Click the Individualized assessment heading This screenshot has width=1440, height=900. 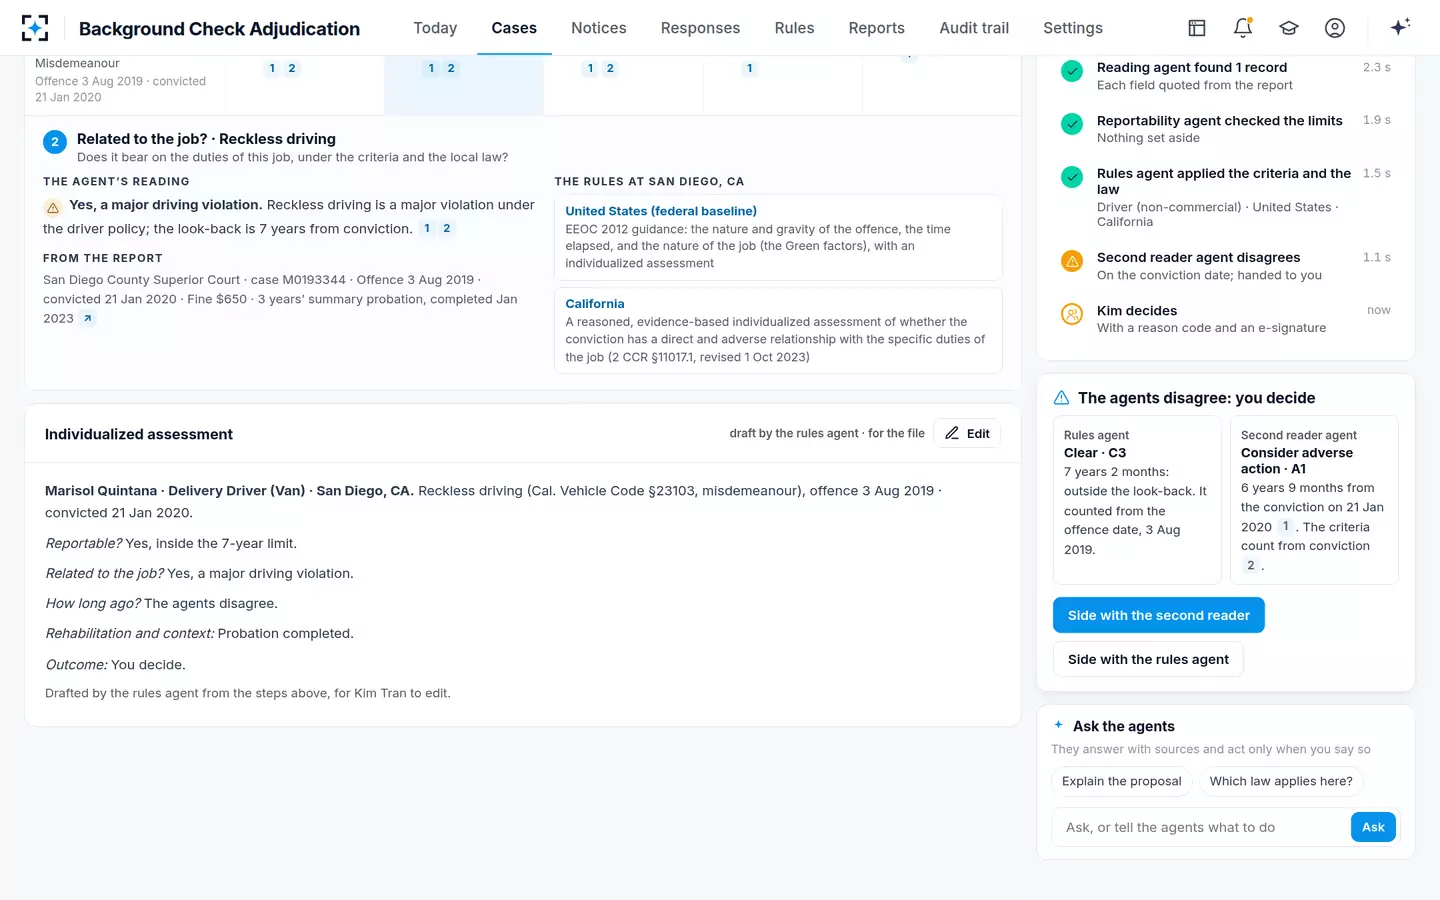139,434
